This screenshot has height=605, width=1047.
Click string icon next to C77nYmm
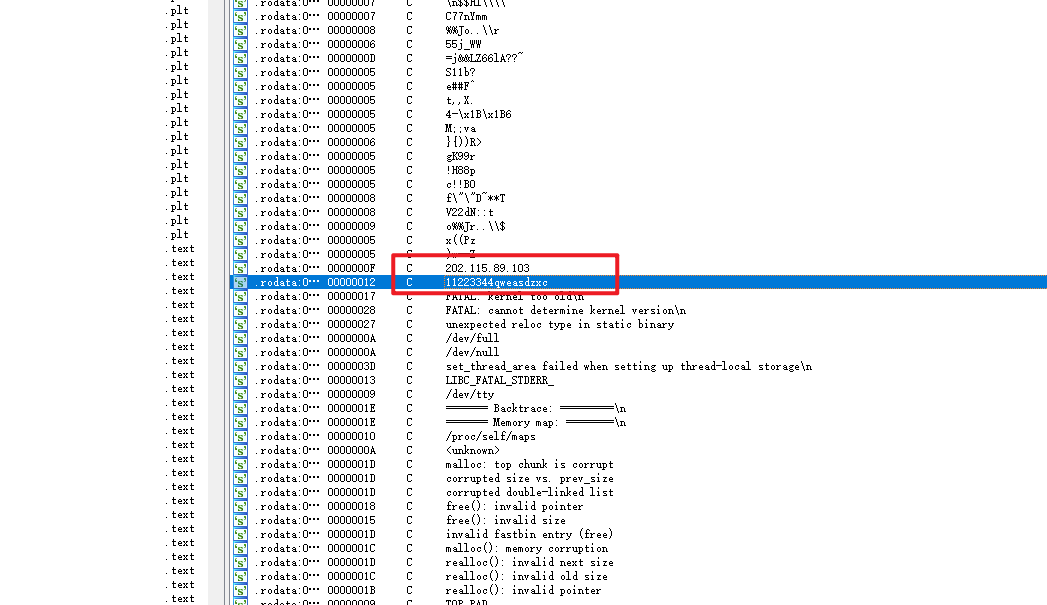(240, 16)
